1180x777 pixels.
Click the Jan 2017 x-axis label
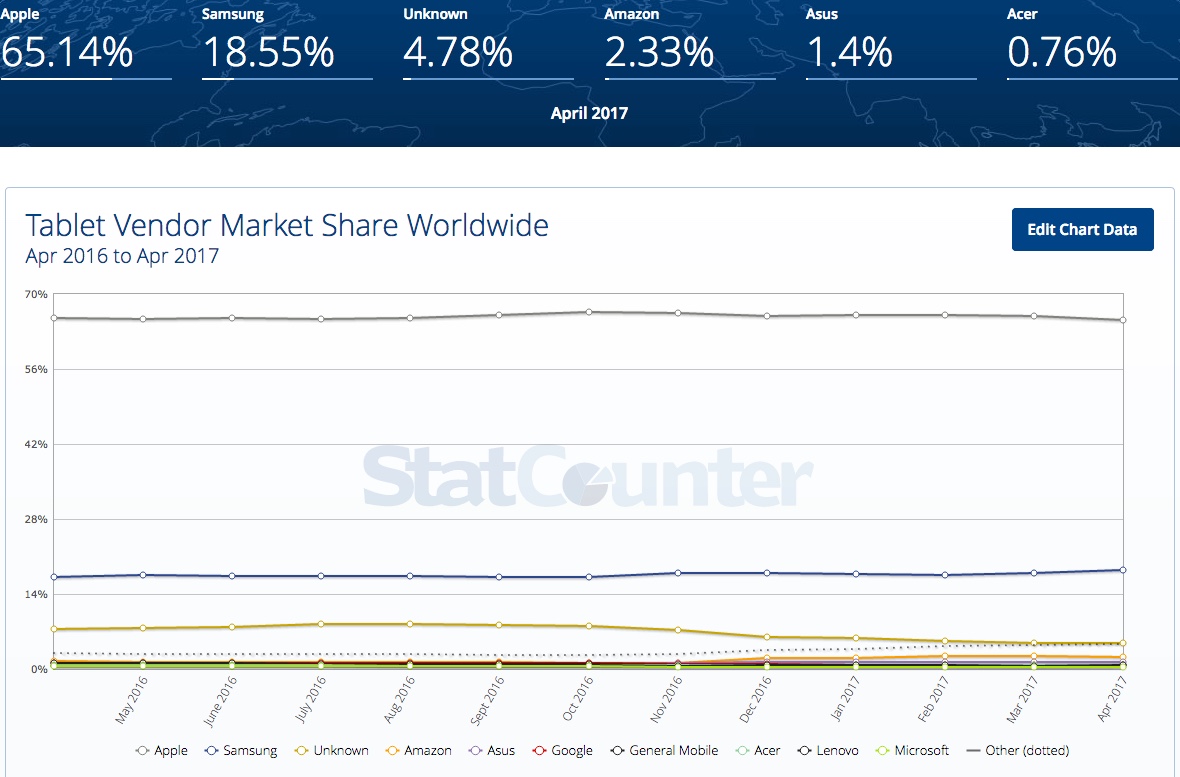(x=844, y=700)
